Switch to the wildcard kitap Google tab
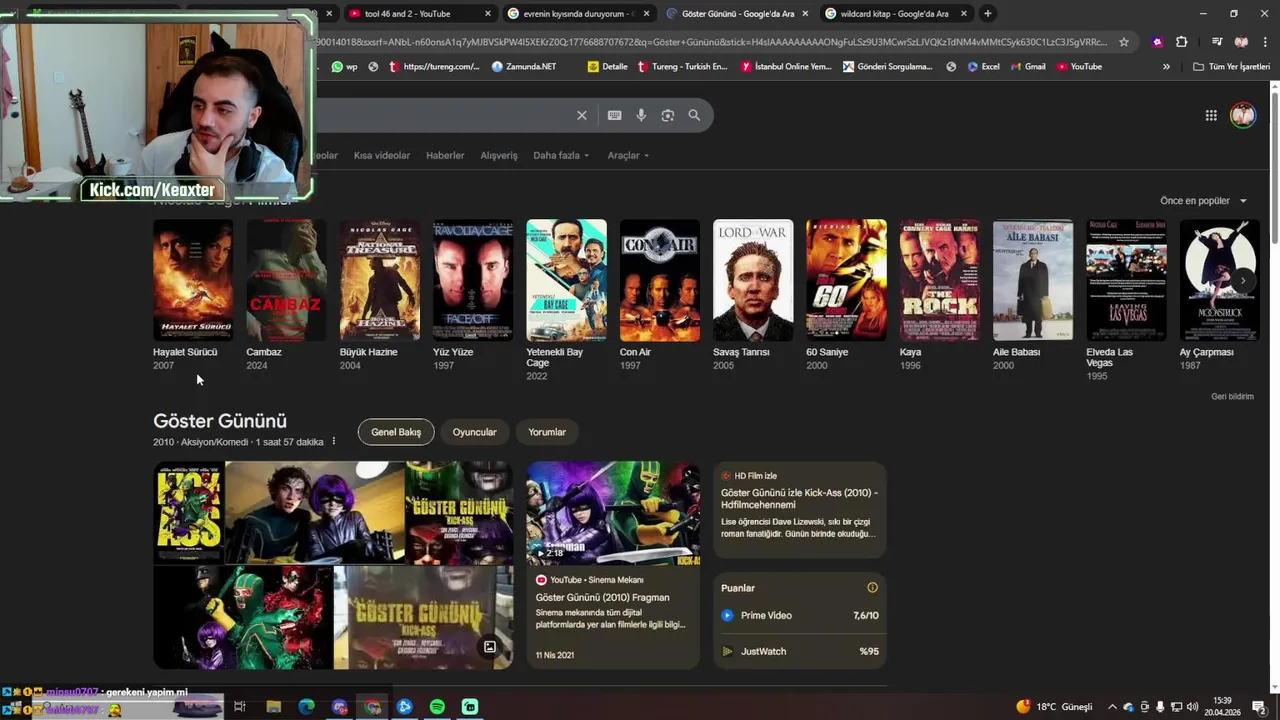The height and width of the screenshot is (720, 1280). click(x=895, y=13)
